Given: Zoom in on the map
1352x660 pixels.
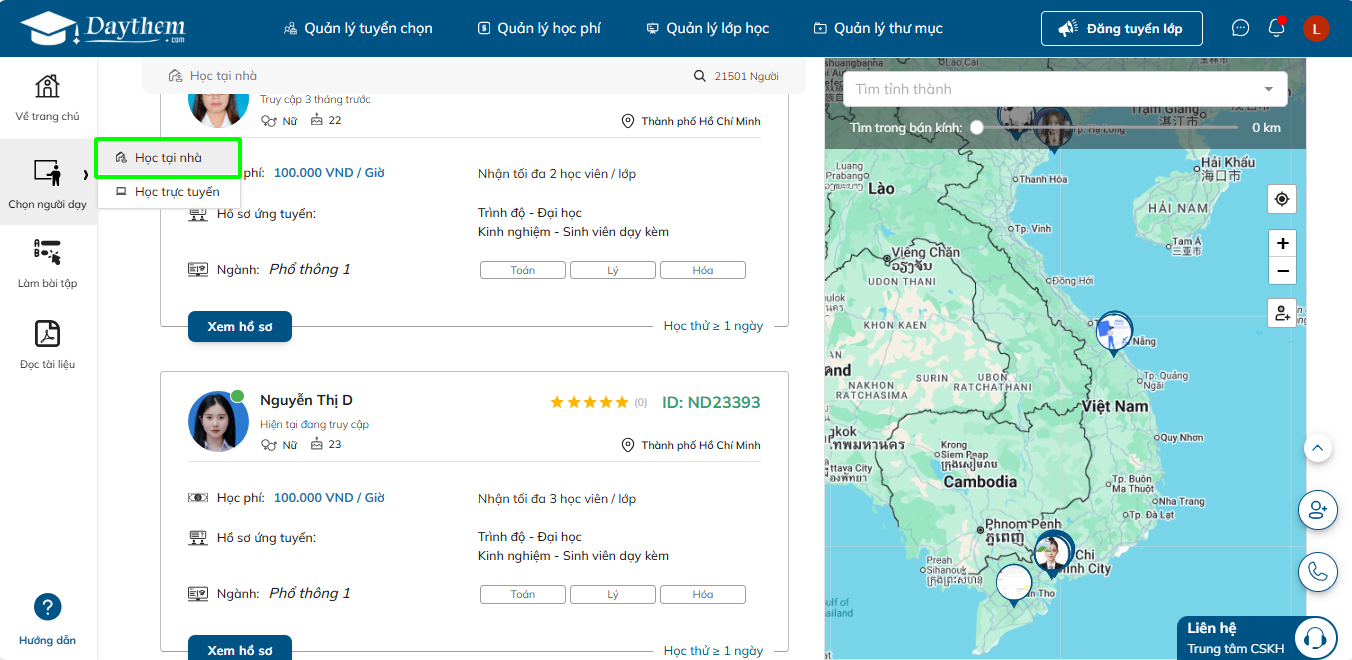Looking at the screenshot, I should click(x=1281, y=243).
